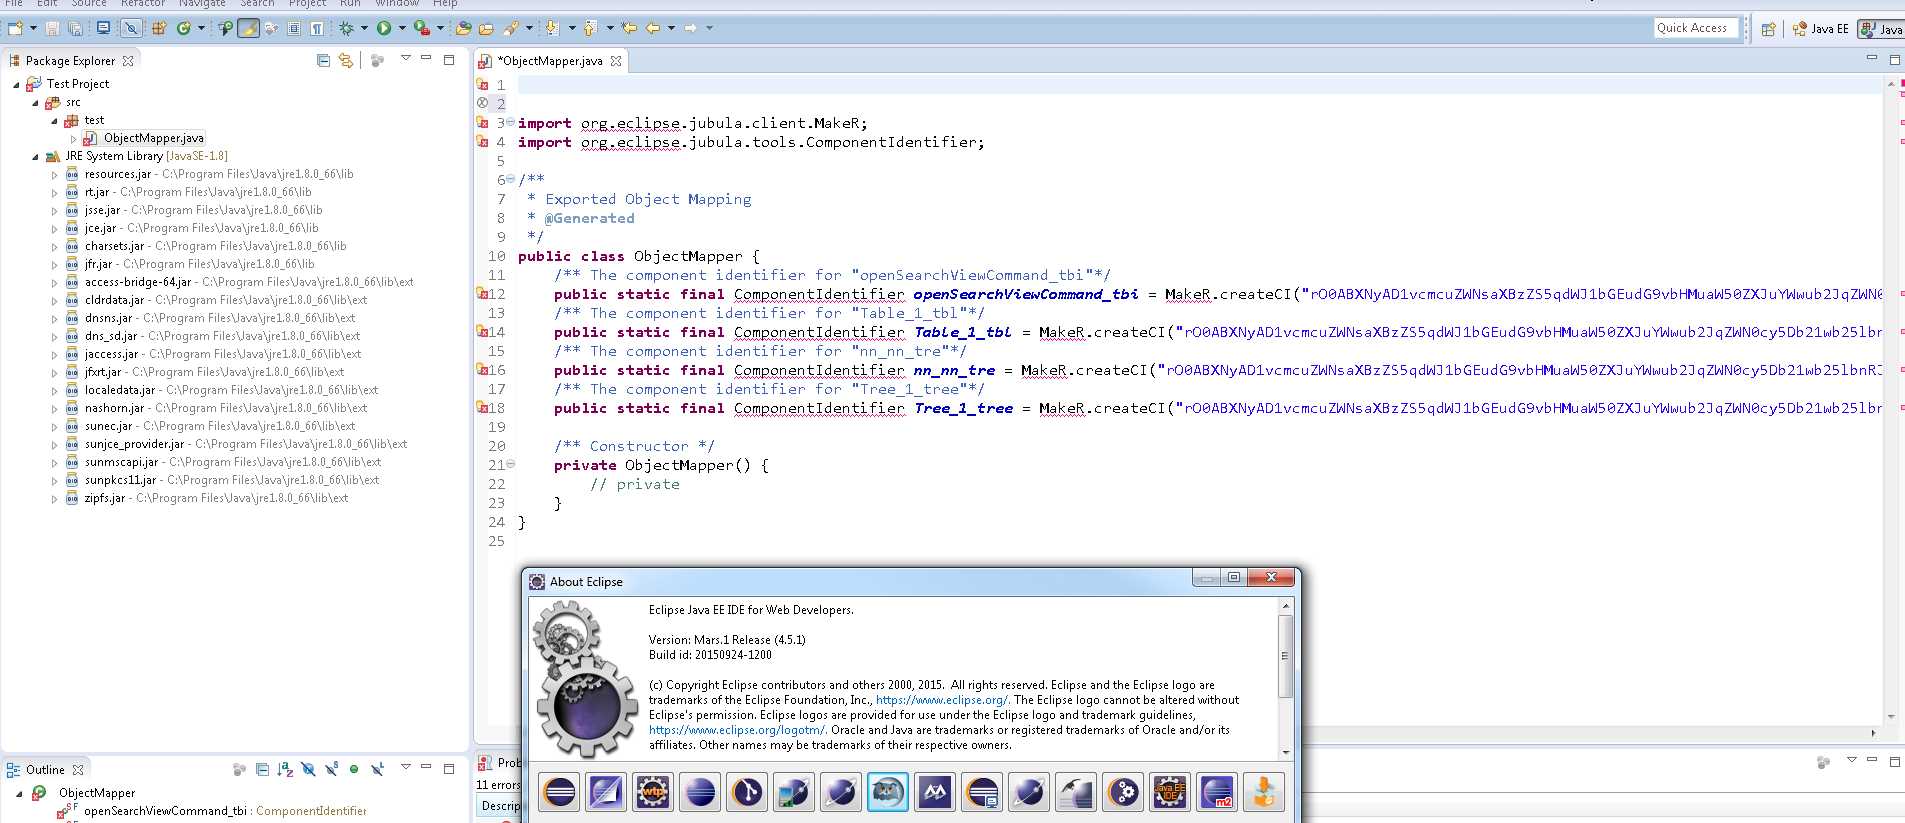Click the first Eclipse plugin icon in About dialog
Screen dimensions: 1905x823
(559, 793)
